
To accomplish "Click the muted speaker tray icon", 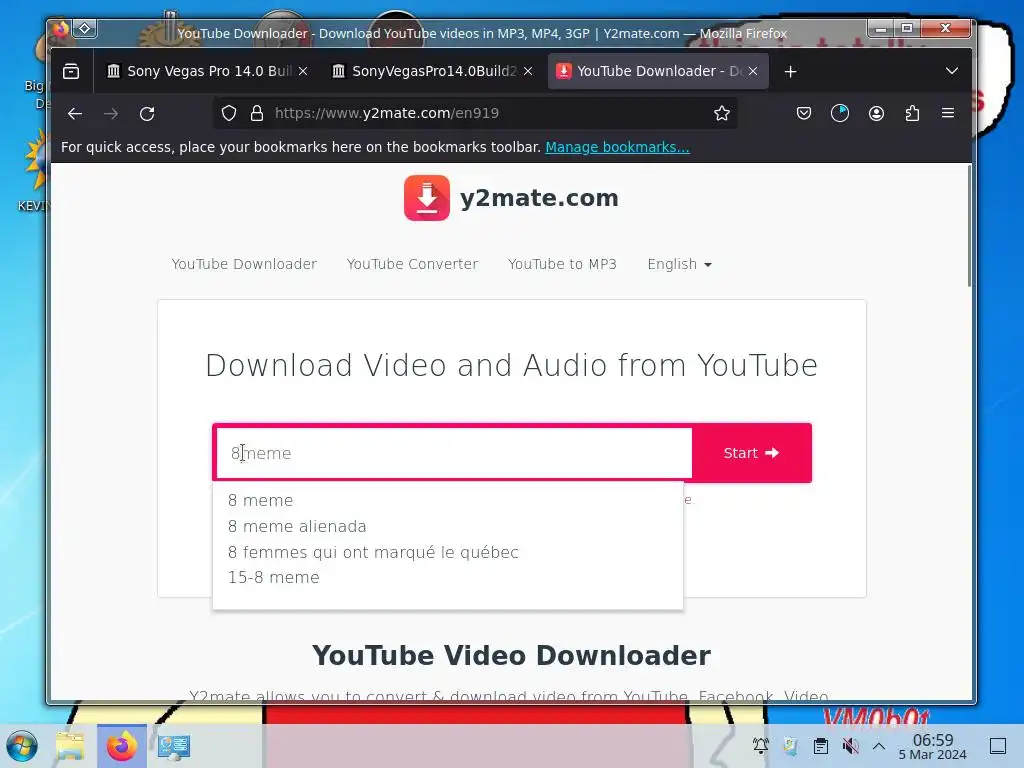I will [850, 746].
